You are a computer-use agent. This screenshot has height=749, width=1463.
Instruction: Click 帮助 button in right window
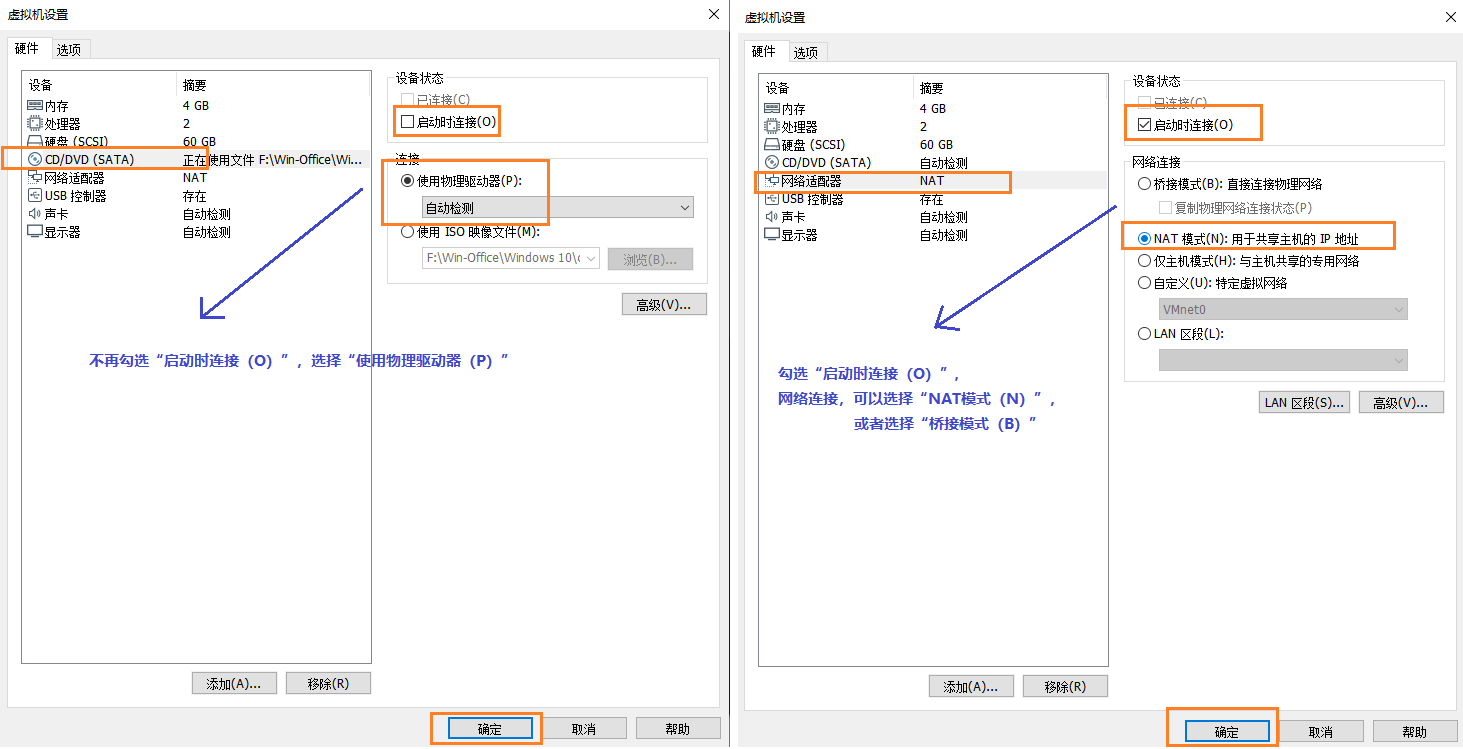pyautogui.click(x=1415, y=732)
